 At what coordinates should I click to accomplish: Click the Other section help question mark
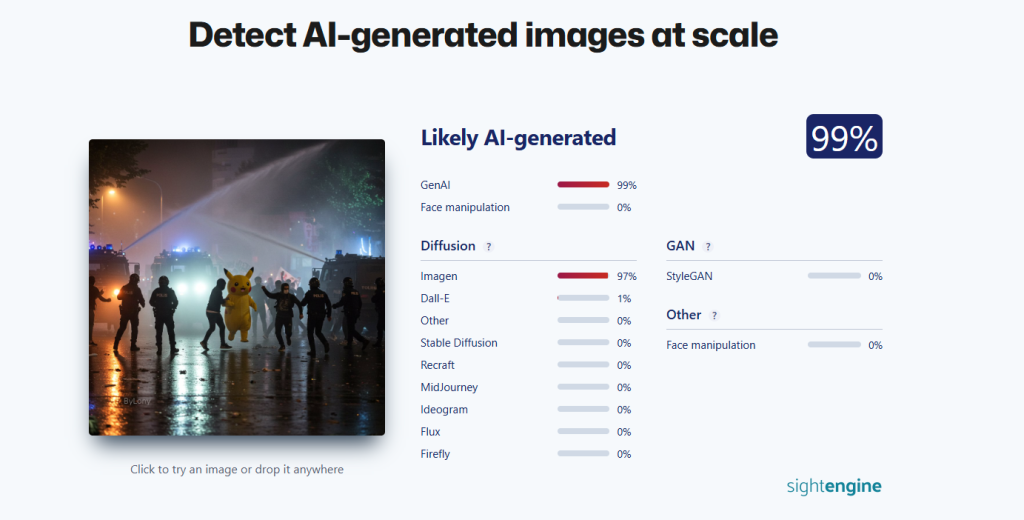coord(714,316)
